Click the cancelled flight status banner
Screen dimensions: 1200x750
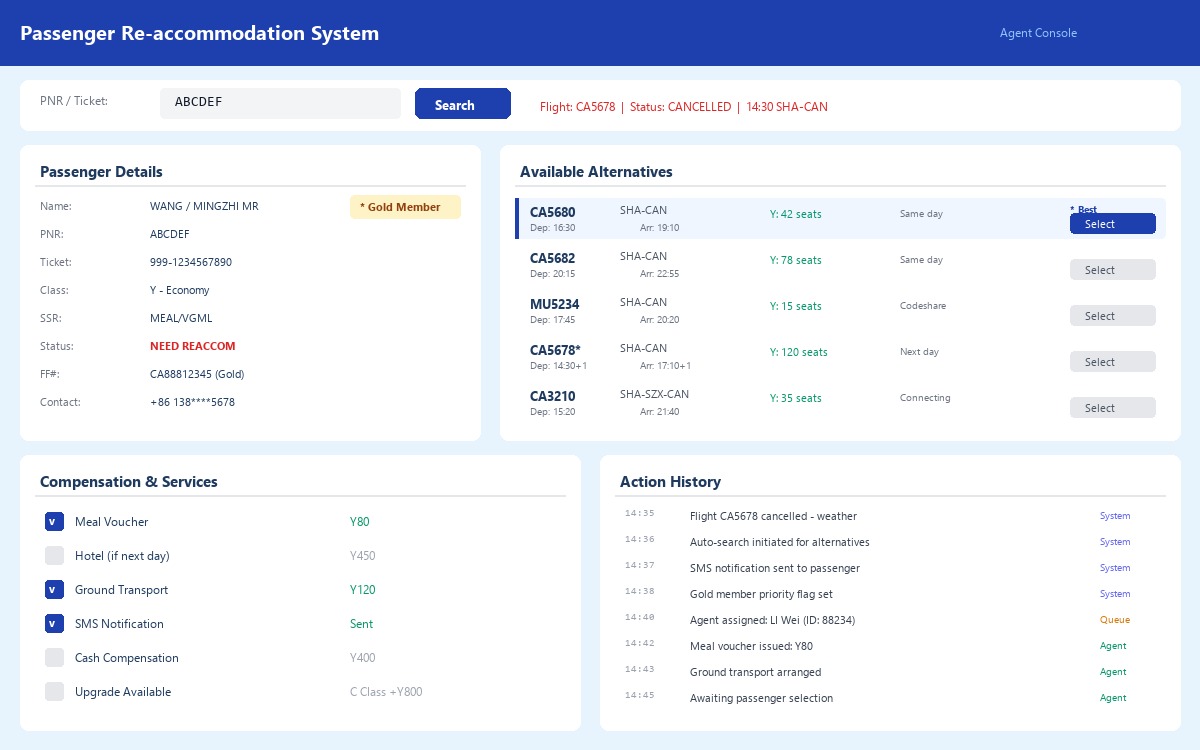pos(683,106)
